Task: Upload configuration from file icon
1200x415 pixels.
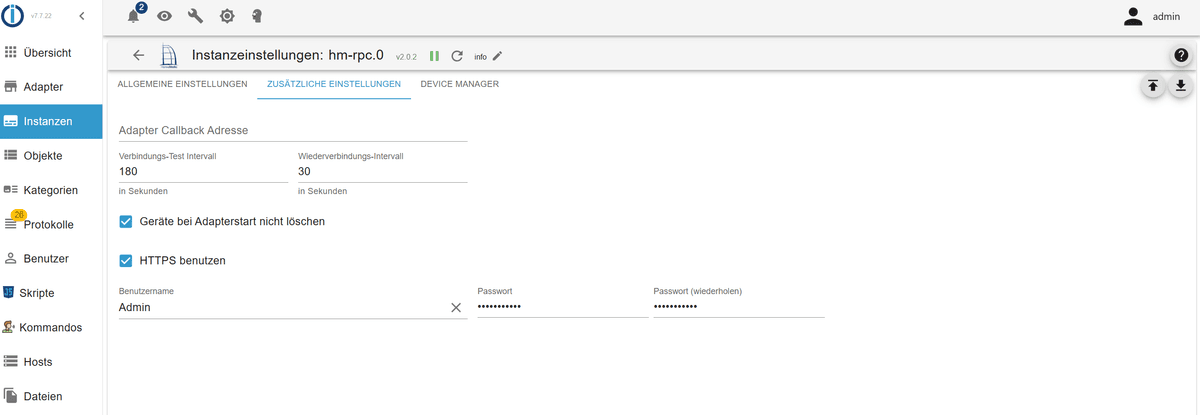Action: tap(1153, 86)
